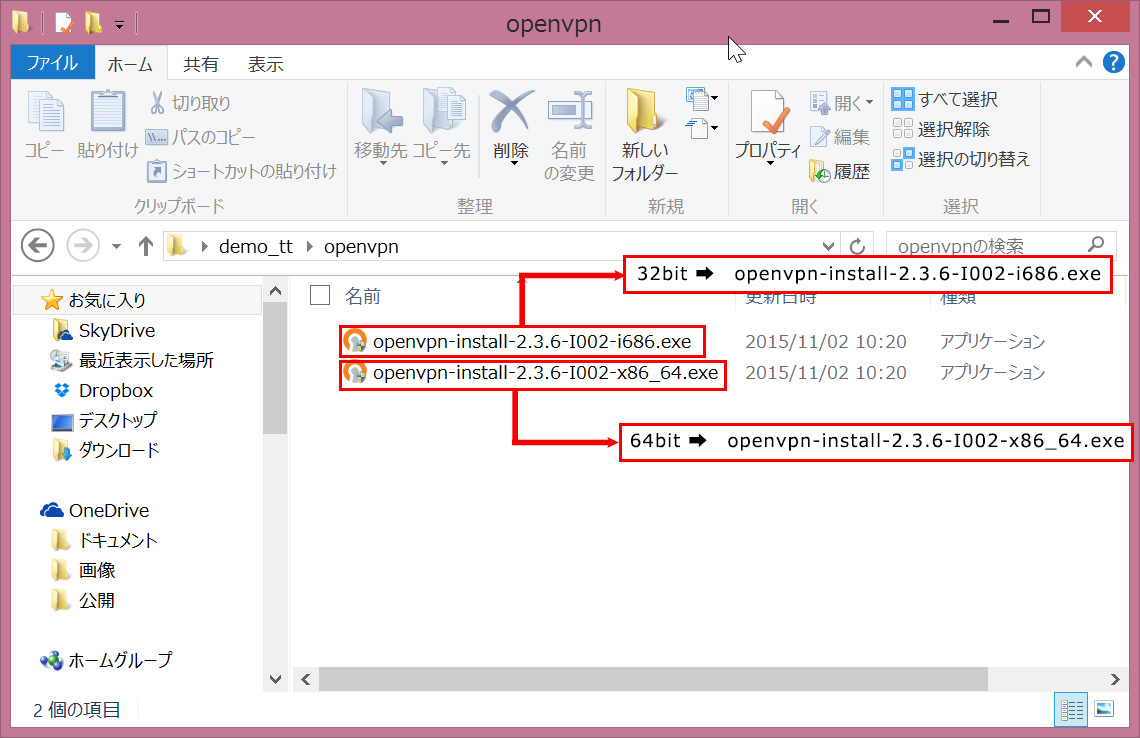
Task: Create a new folder (新しいフォルダー)
Action: pos(644,135)
